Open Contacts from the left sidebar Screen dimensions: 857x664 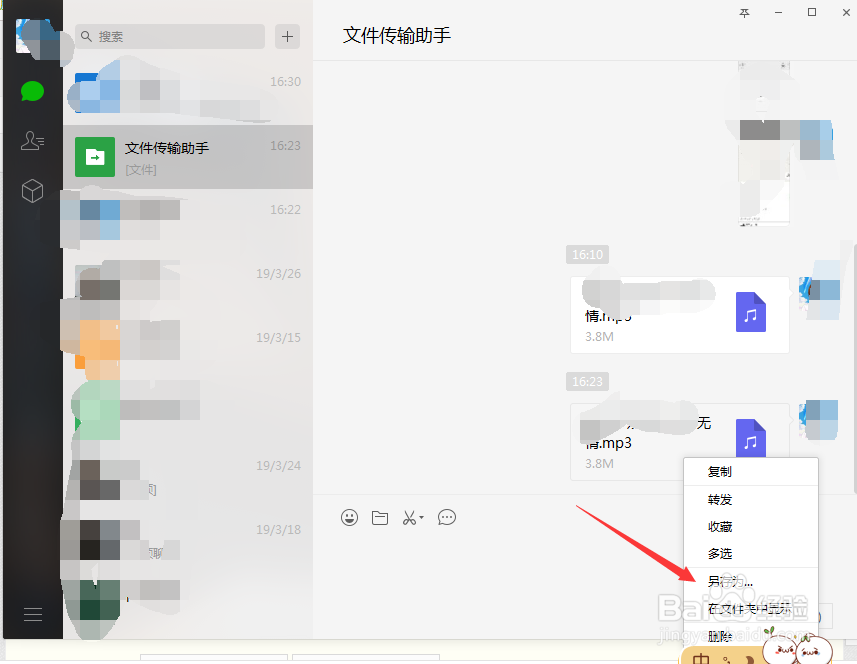tap(31, 140)
